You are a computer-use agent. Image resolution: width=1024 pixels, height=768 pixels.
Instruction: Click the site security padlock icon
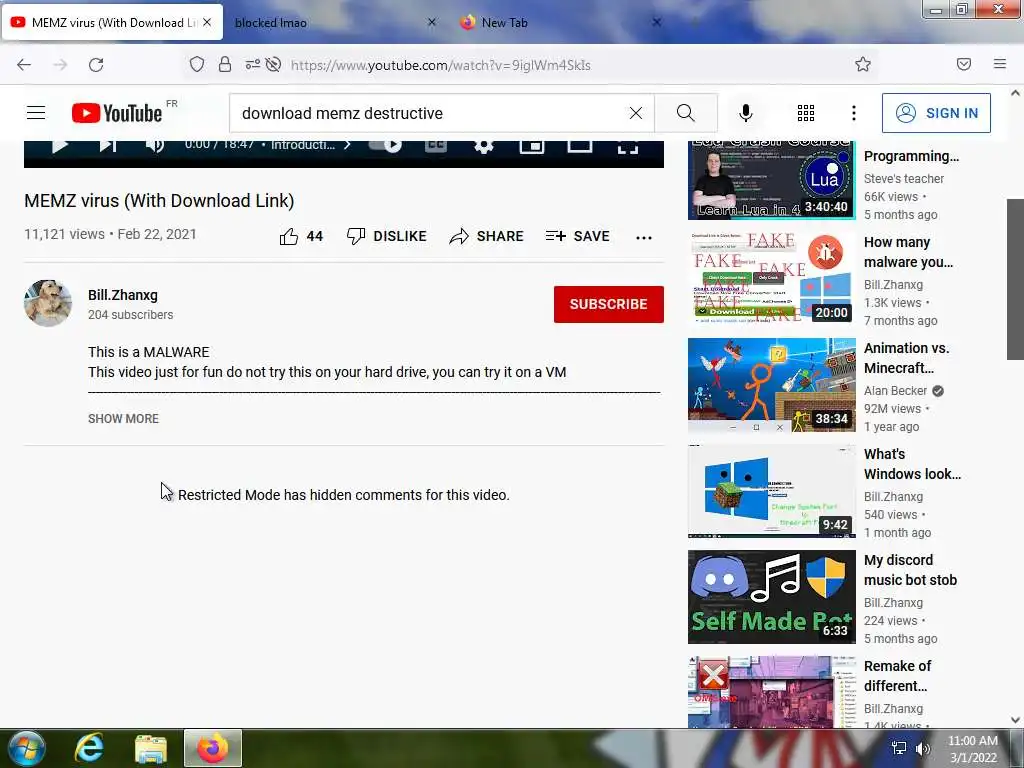(225, 64)
